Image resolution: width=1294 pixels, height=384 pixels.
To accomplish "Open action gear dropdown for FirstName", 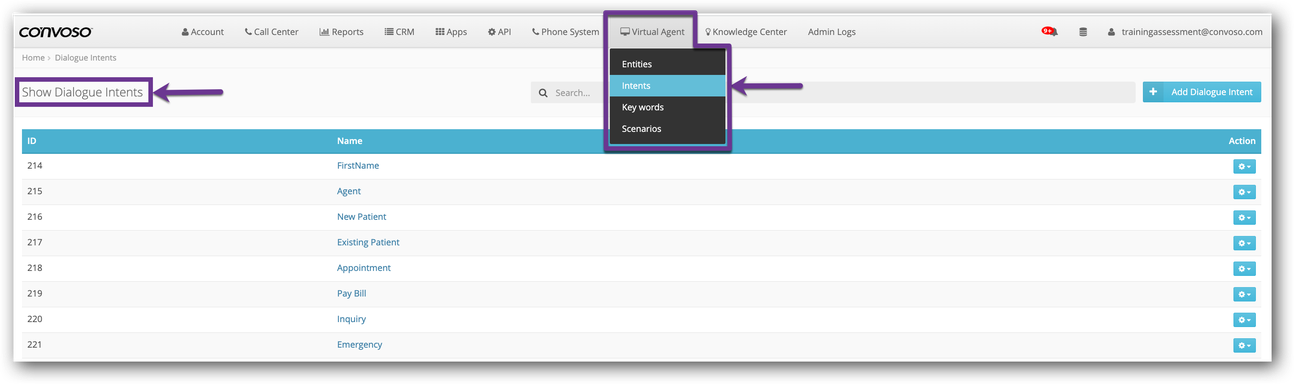I will (1244, 166).
